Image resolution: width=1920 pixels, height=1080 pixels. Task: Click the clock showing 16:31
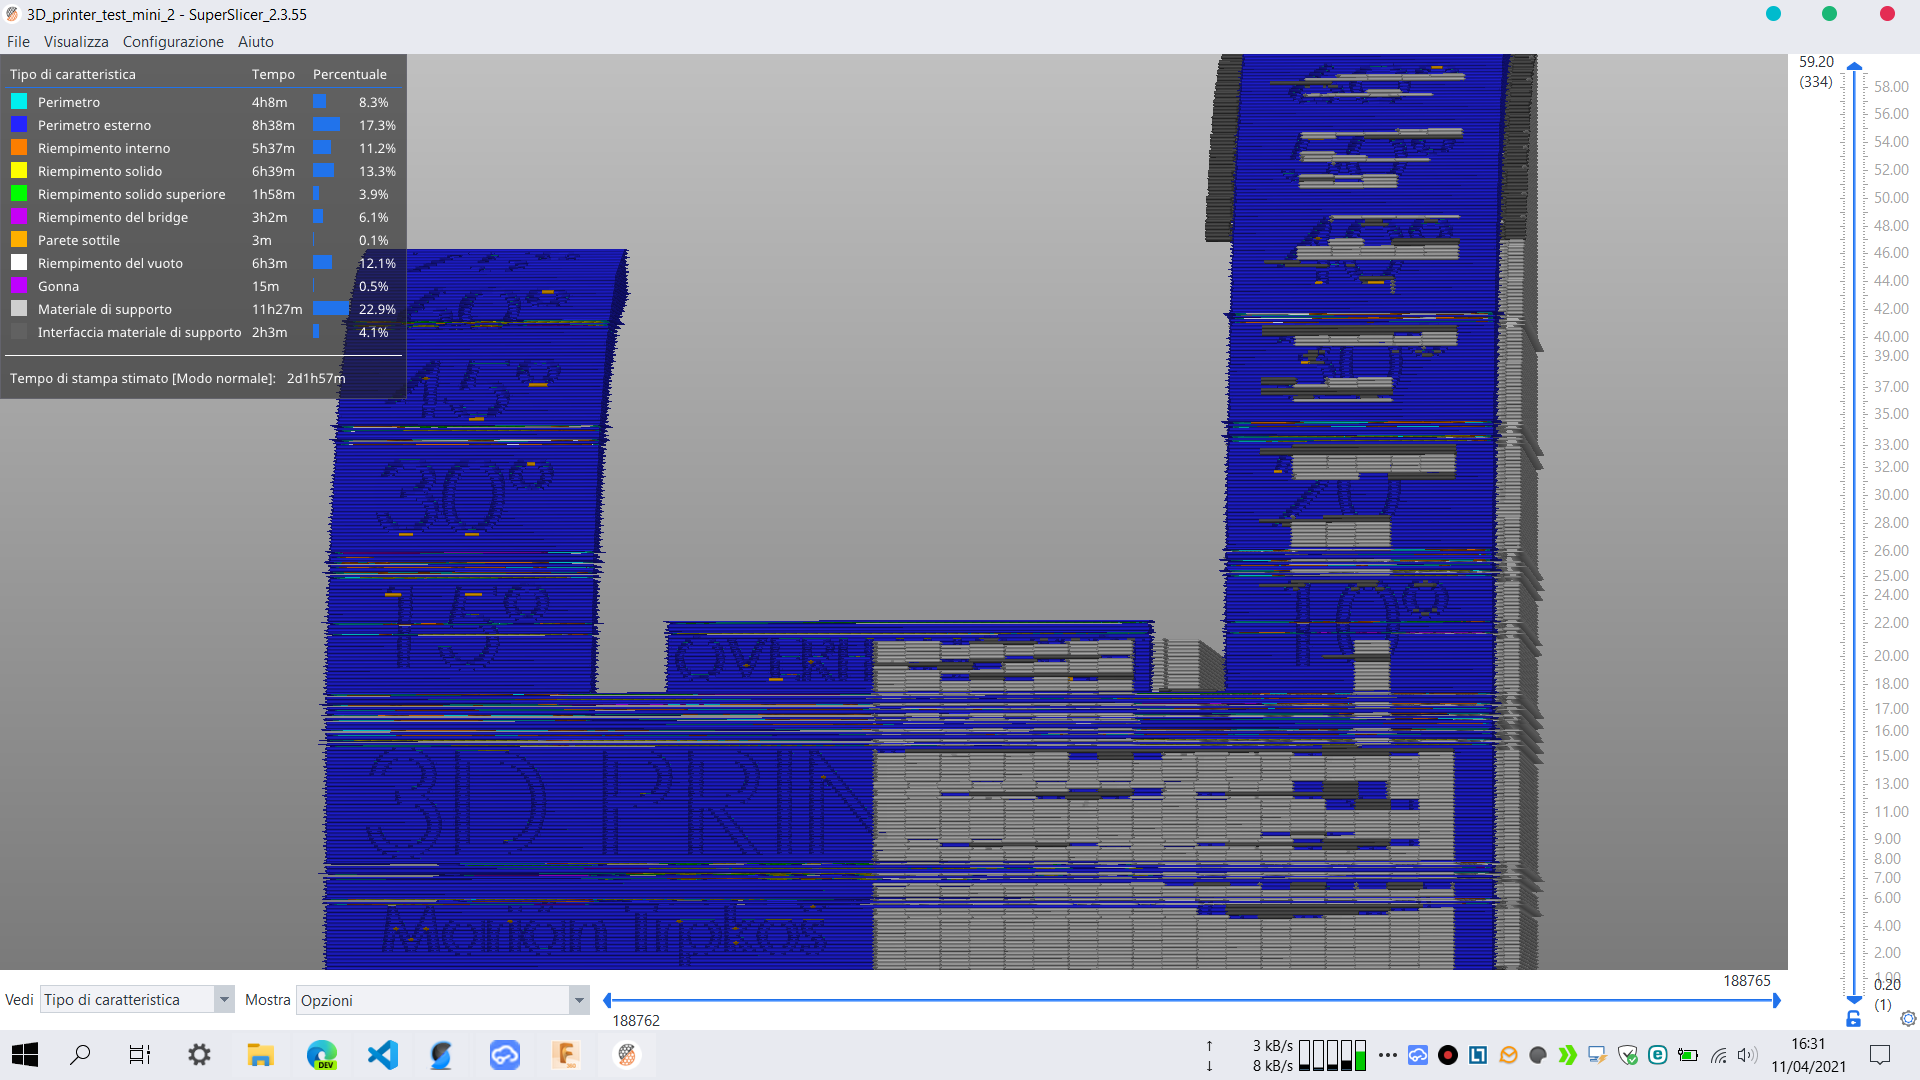pyautogui.click(x=1808, y=1044)
